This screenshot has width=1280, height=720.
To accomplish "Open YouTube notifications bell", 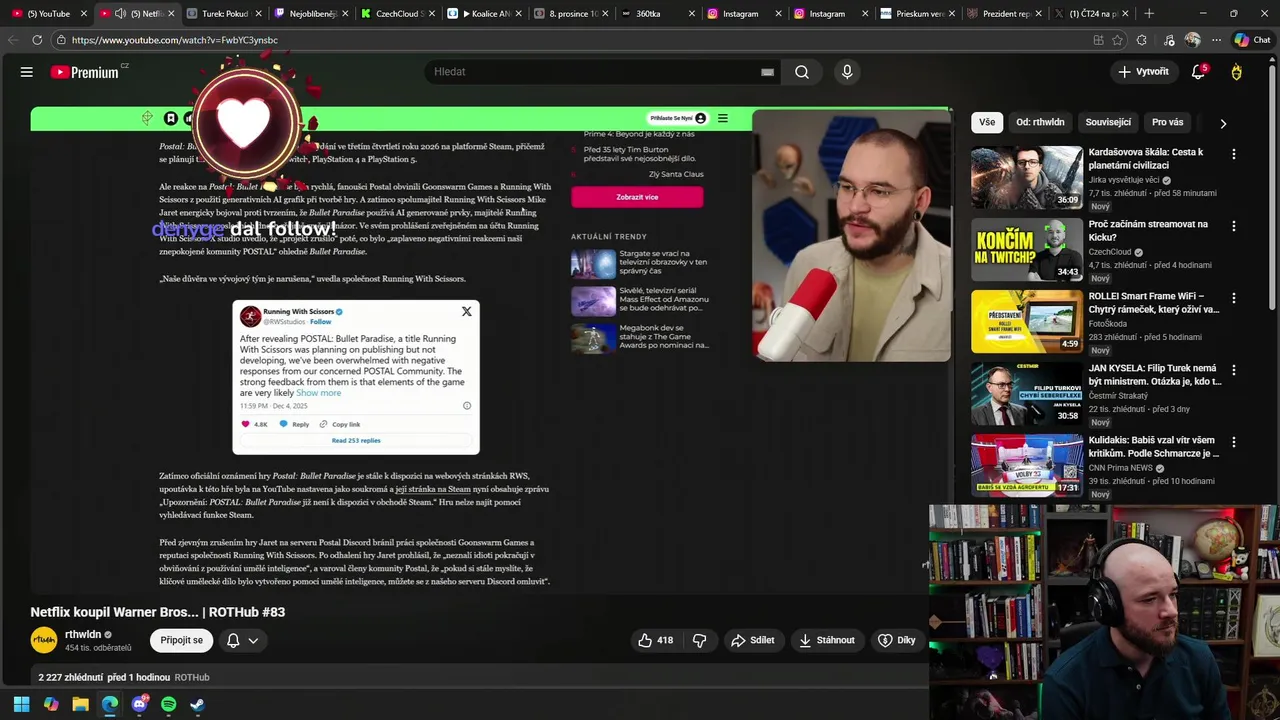I will tap(1198, 72).
